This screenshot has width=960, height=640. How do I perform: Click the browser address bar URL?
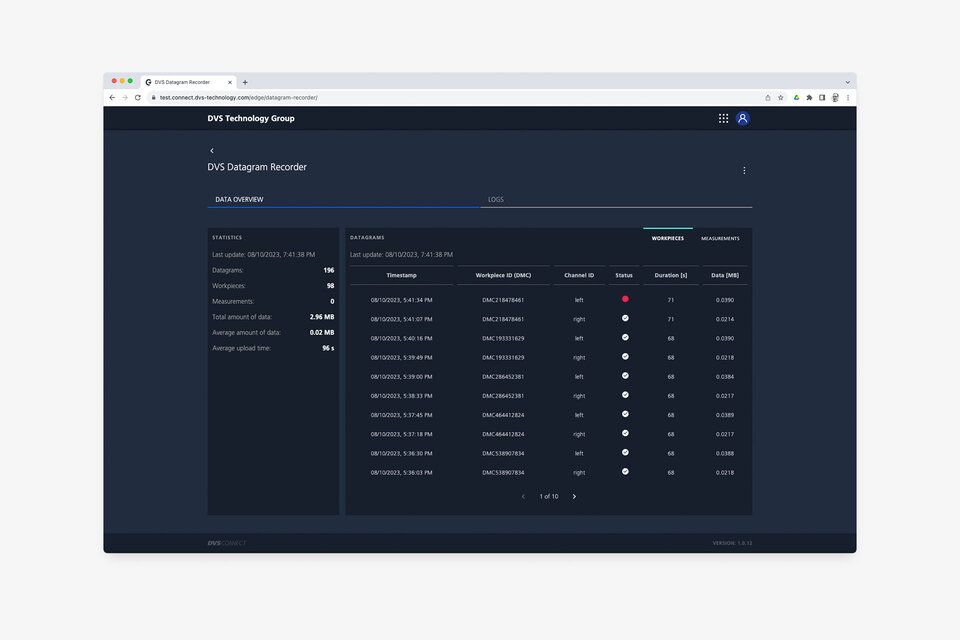point(240,98)
